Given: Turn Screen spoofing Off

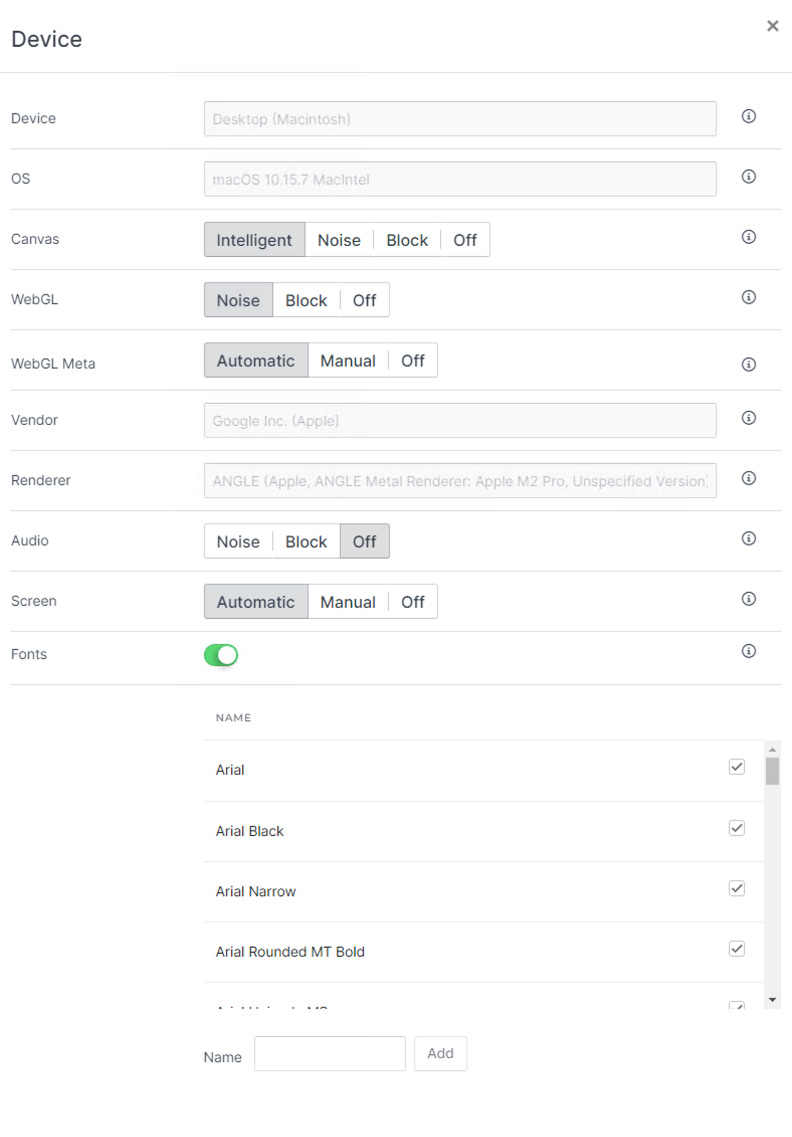Looking at the screenshot, I should [413, 602].
